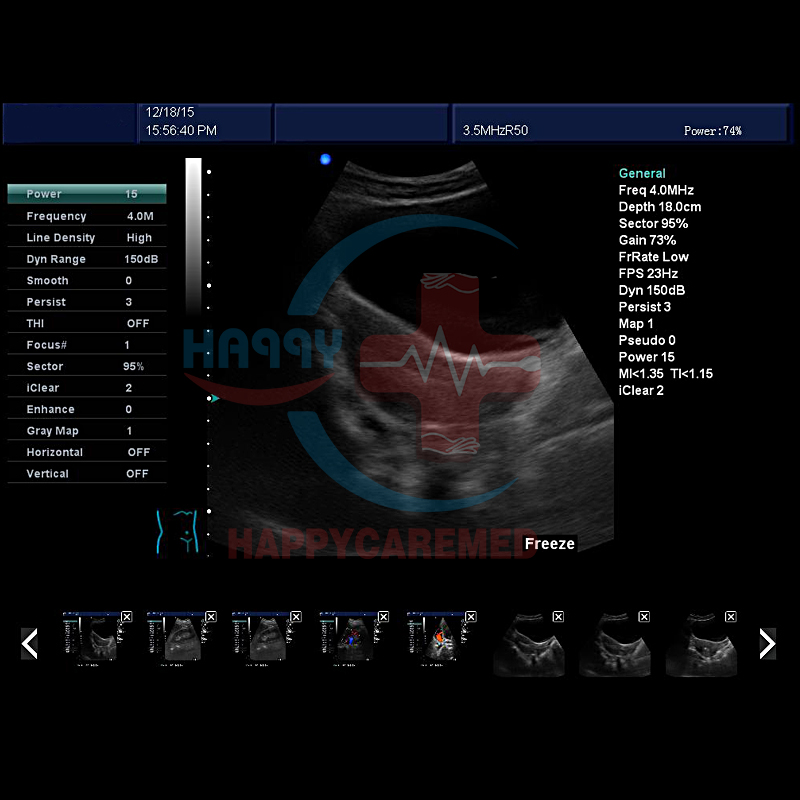This screenshot has height=800, width=800.
Task: Click the Power:74% header indicator
Action: 713,131
